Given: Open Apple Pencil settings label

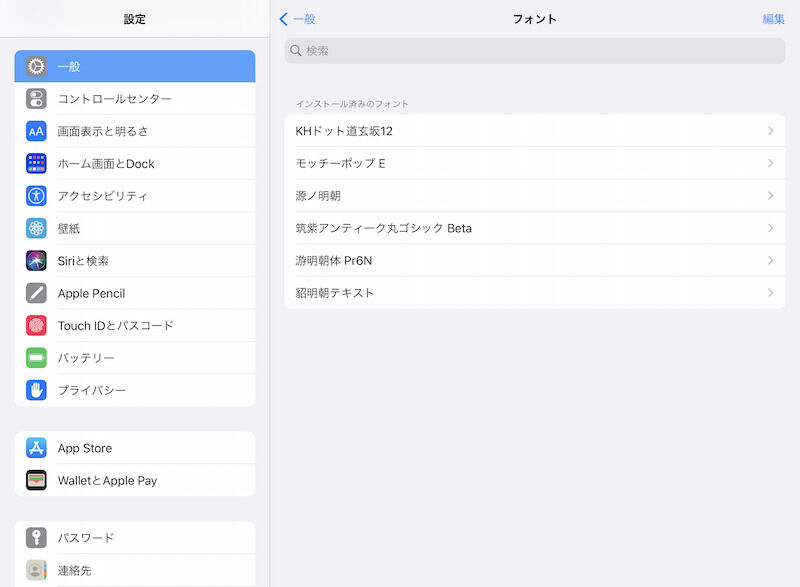Looking at the screenshot, I should click(91, 293).
